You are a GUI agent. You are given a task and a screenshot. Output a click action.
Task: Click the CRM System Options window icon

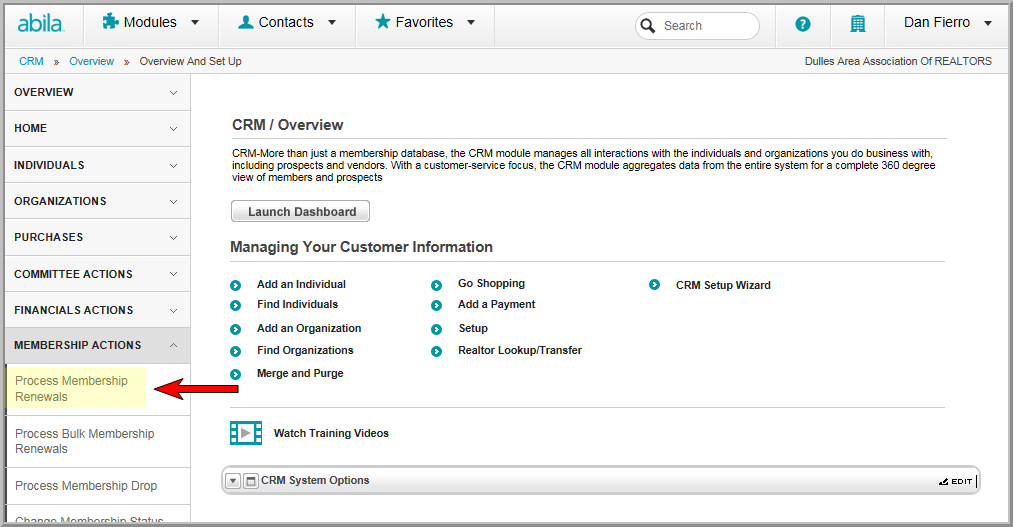point(251,481)
